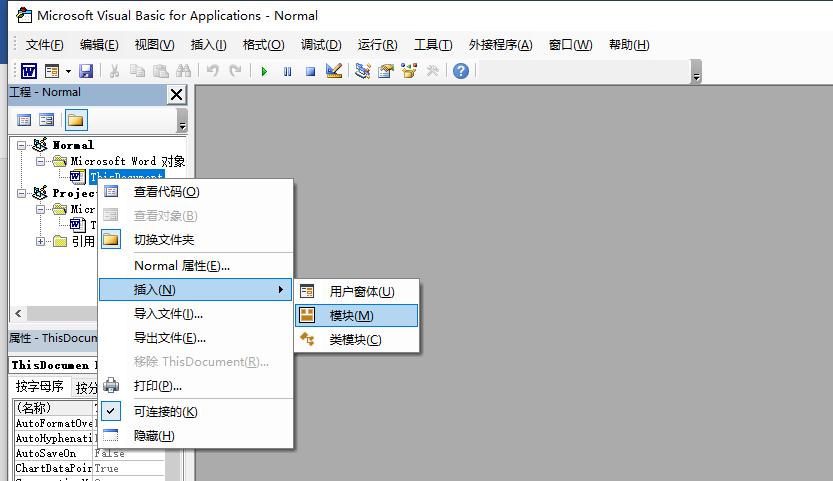Toggle Design Mode icon
833x481 pixels.
334,71
